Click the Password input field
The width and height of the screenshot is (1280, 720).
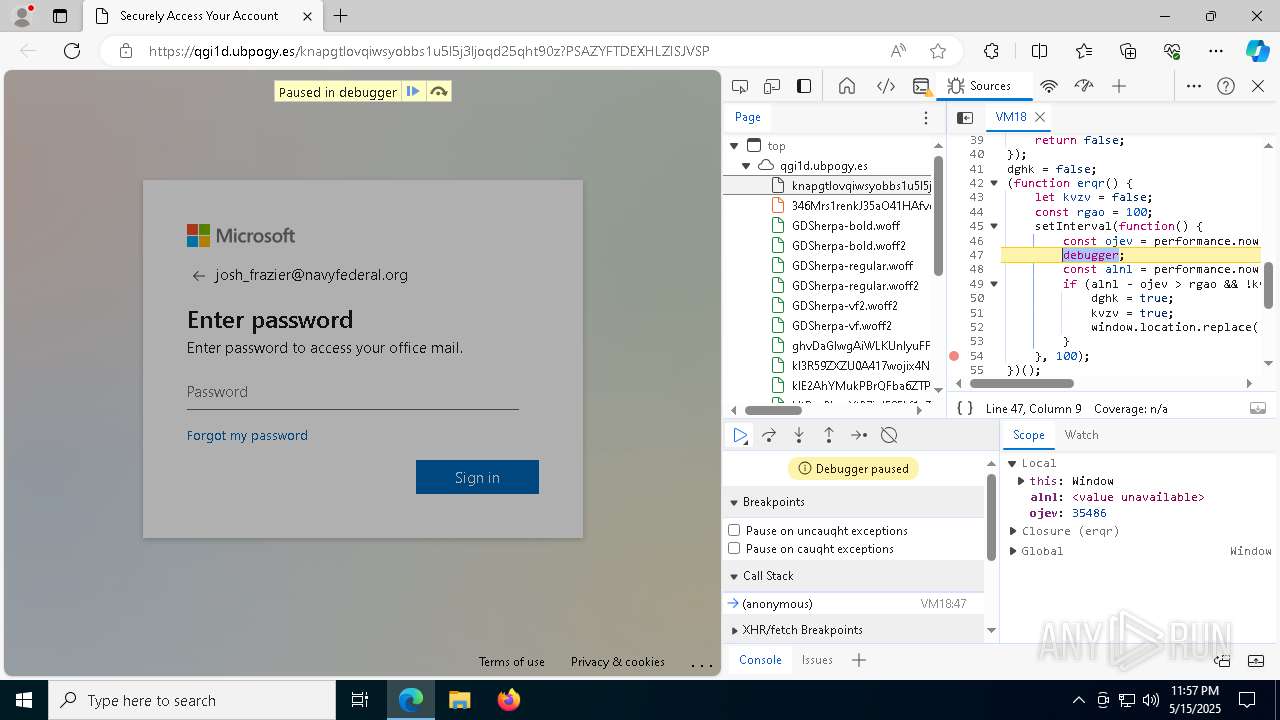[352, 392]
